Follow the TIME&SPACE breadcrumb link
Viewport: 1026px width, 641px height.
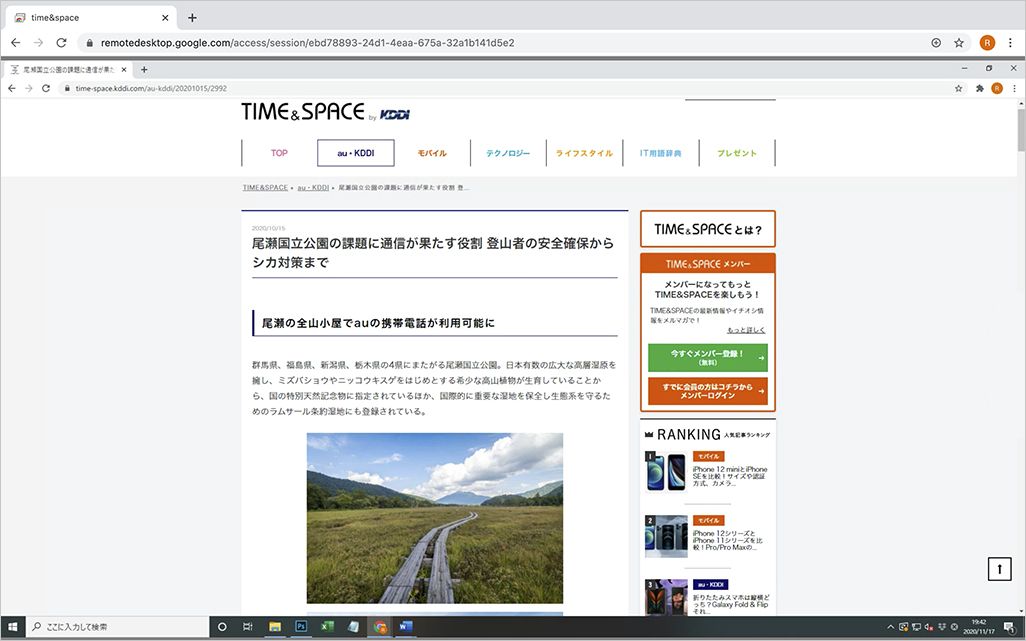coord(265,188)
